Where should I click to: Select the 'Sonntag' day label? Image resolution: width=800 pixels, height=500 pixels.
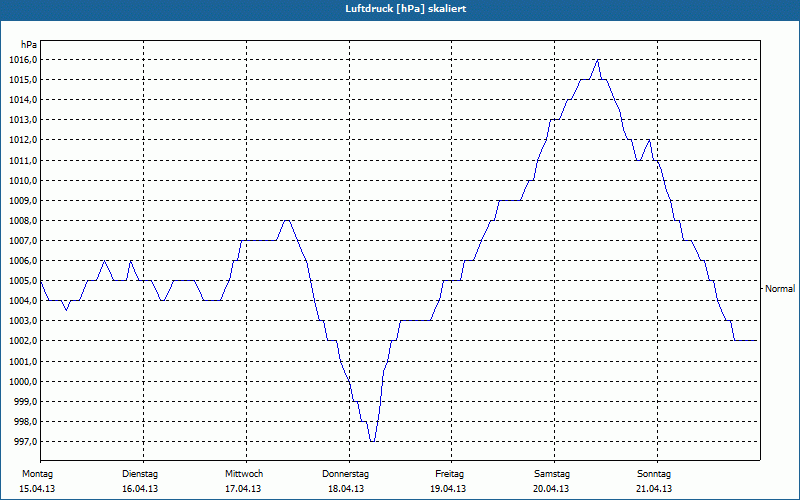click(x=654, y=474)
